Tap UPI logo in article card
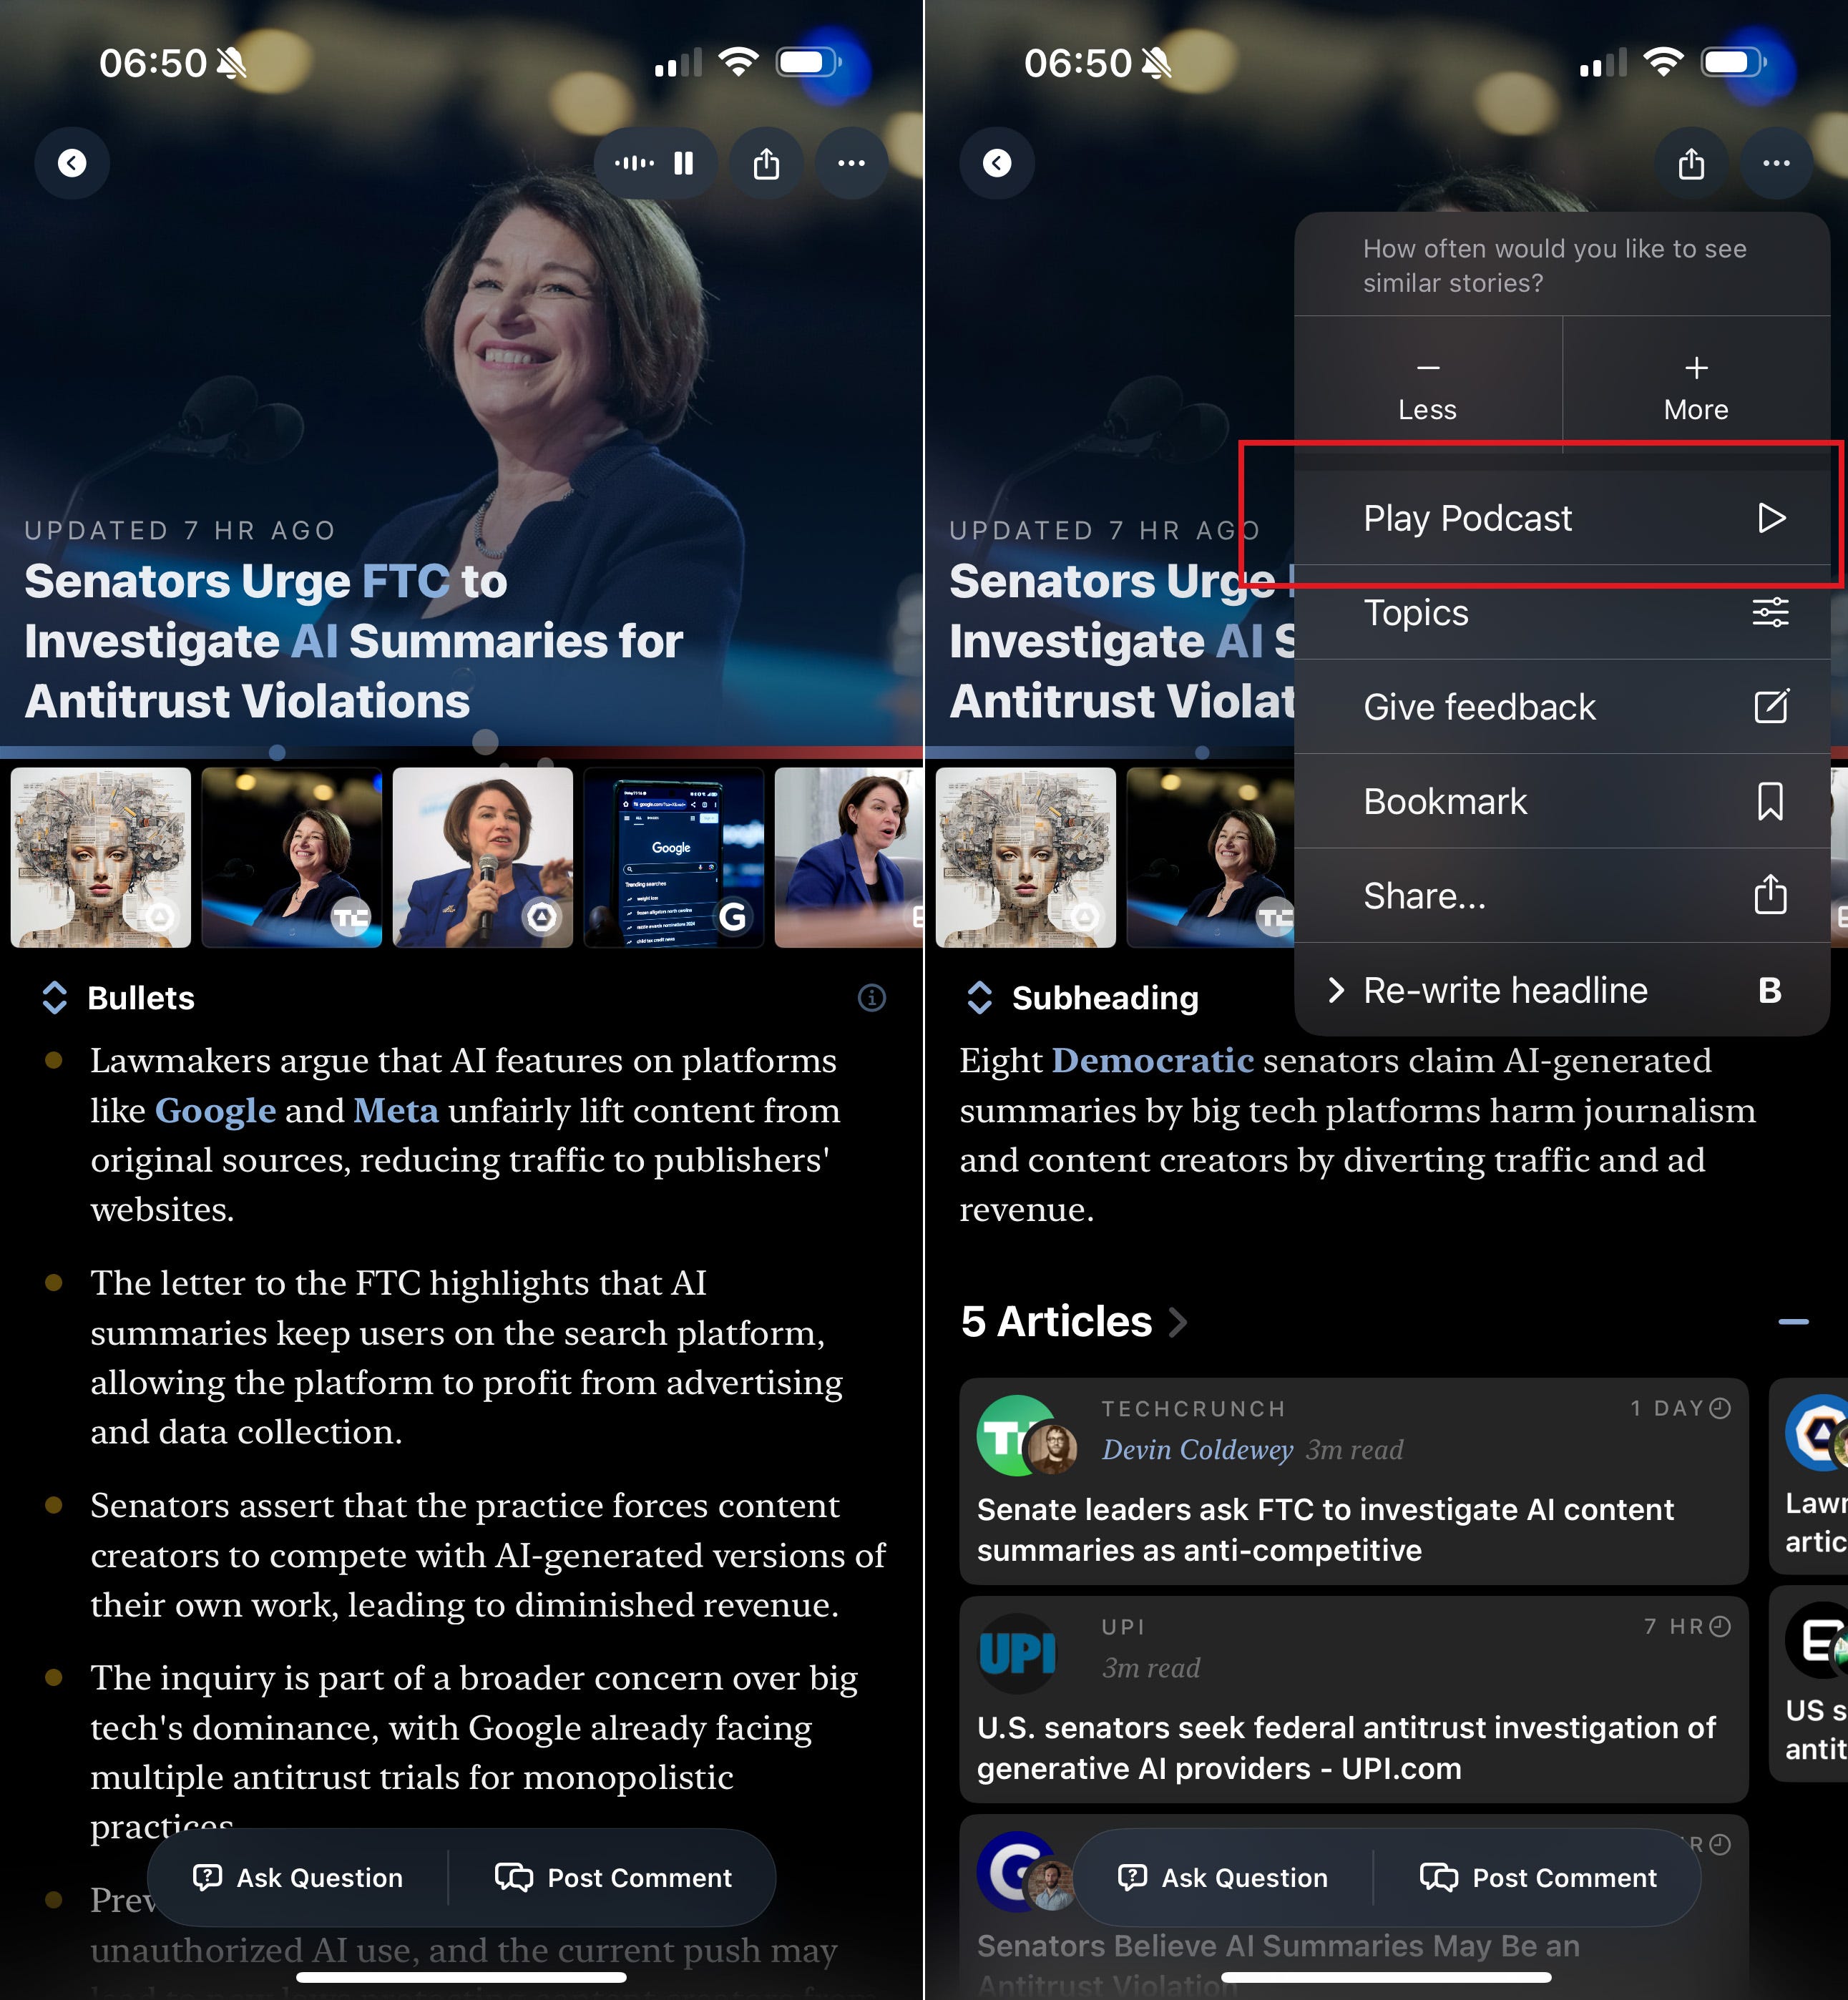1848x2000 pixels. [1017, 1653]
